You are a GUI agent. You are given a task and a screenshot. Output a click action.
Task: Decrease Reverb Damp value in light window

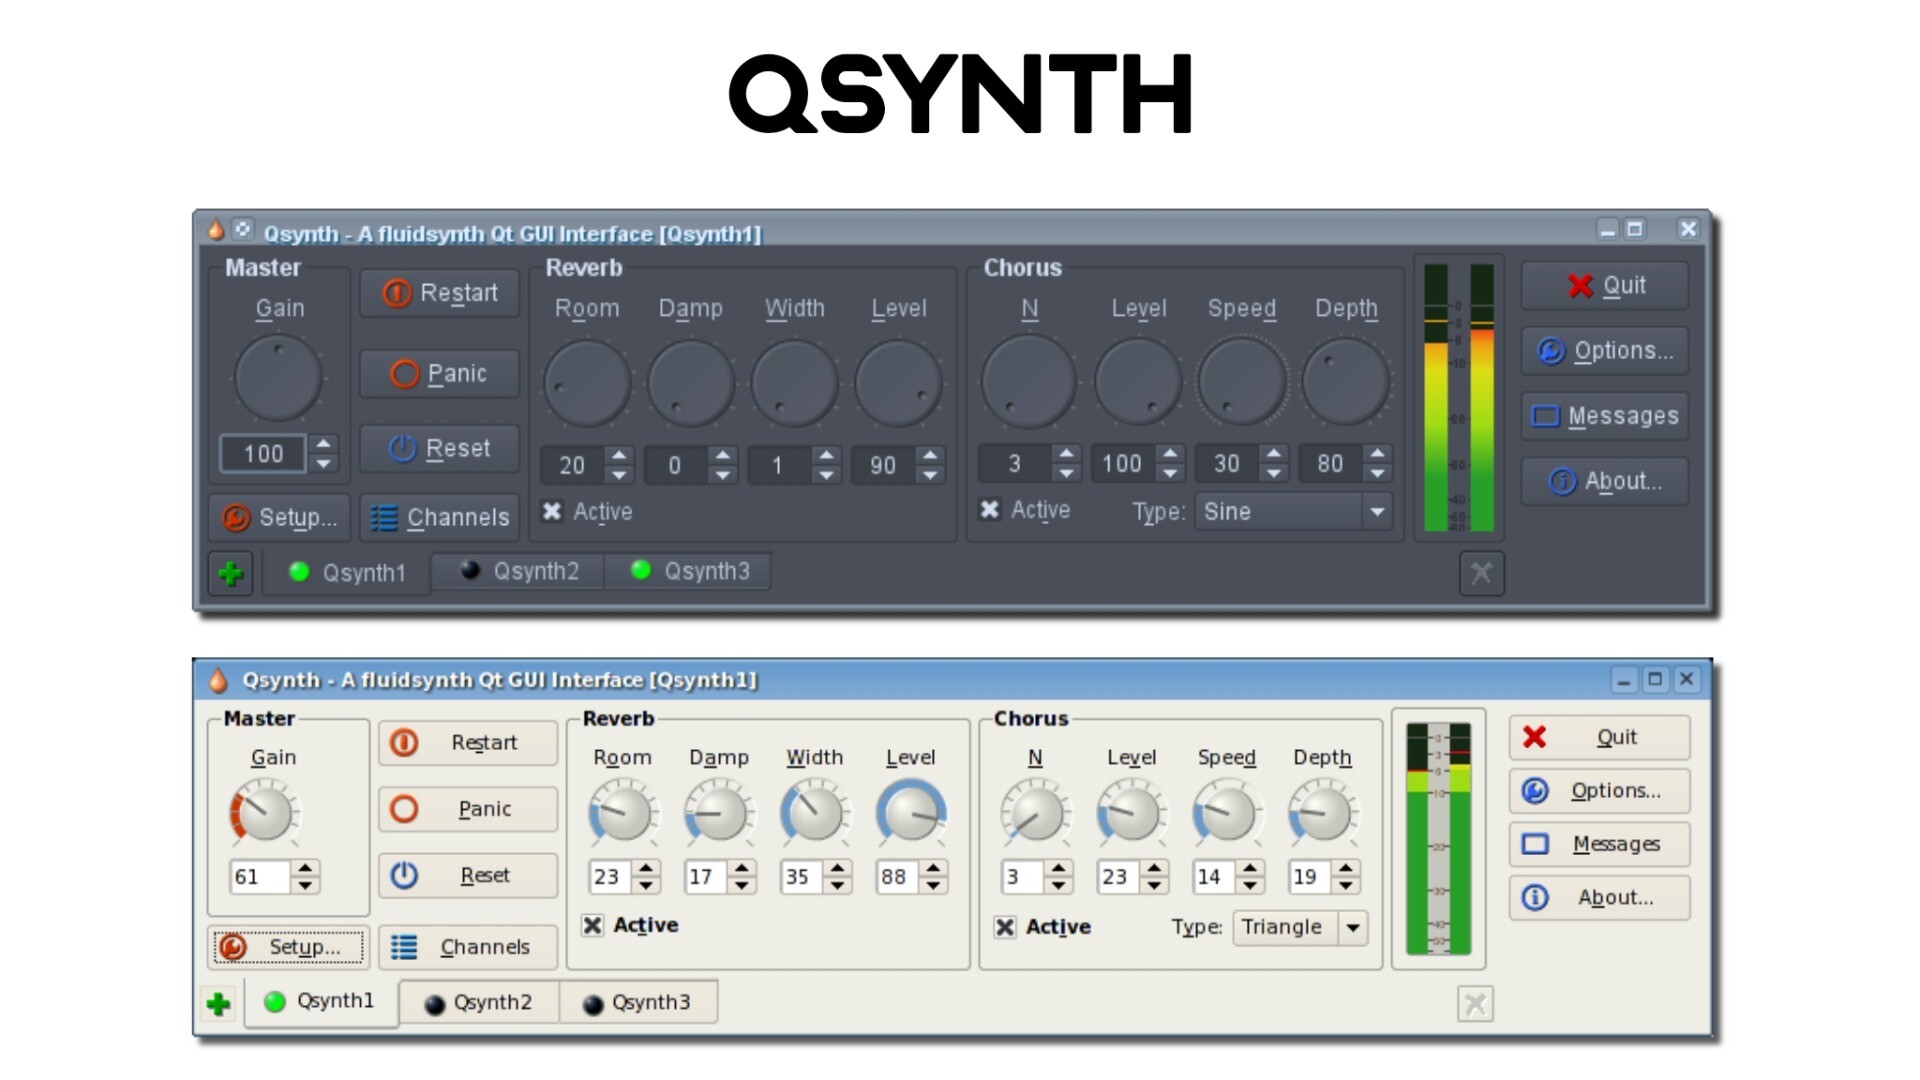[741, 886]
